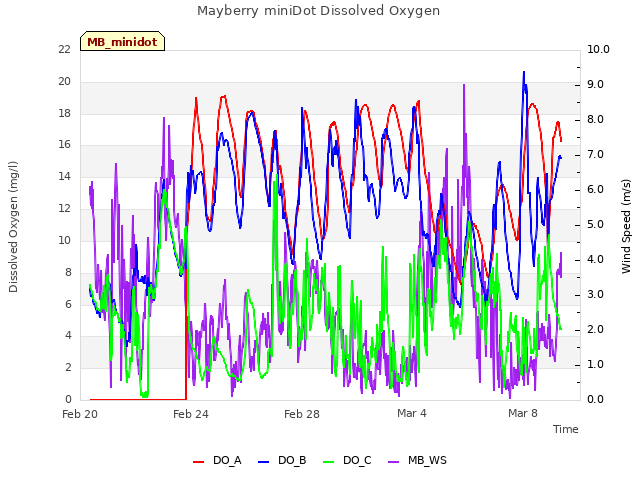Click the Mar 4 date tick label
Viewport: 640px width, 480px height.
coord(412,413)
